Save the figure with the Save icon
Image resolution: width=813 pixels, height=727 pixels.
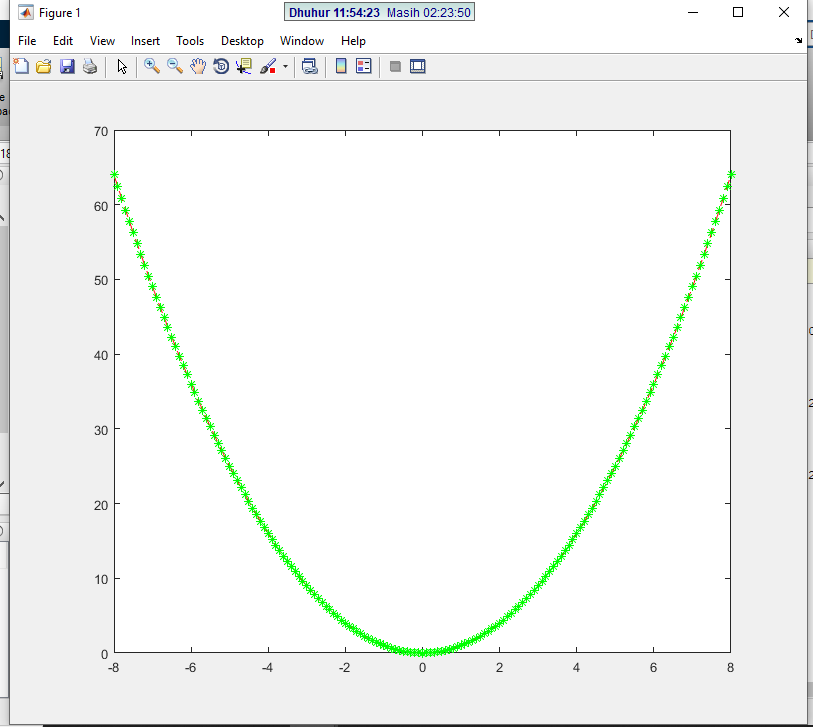66,66
